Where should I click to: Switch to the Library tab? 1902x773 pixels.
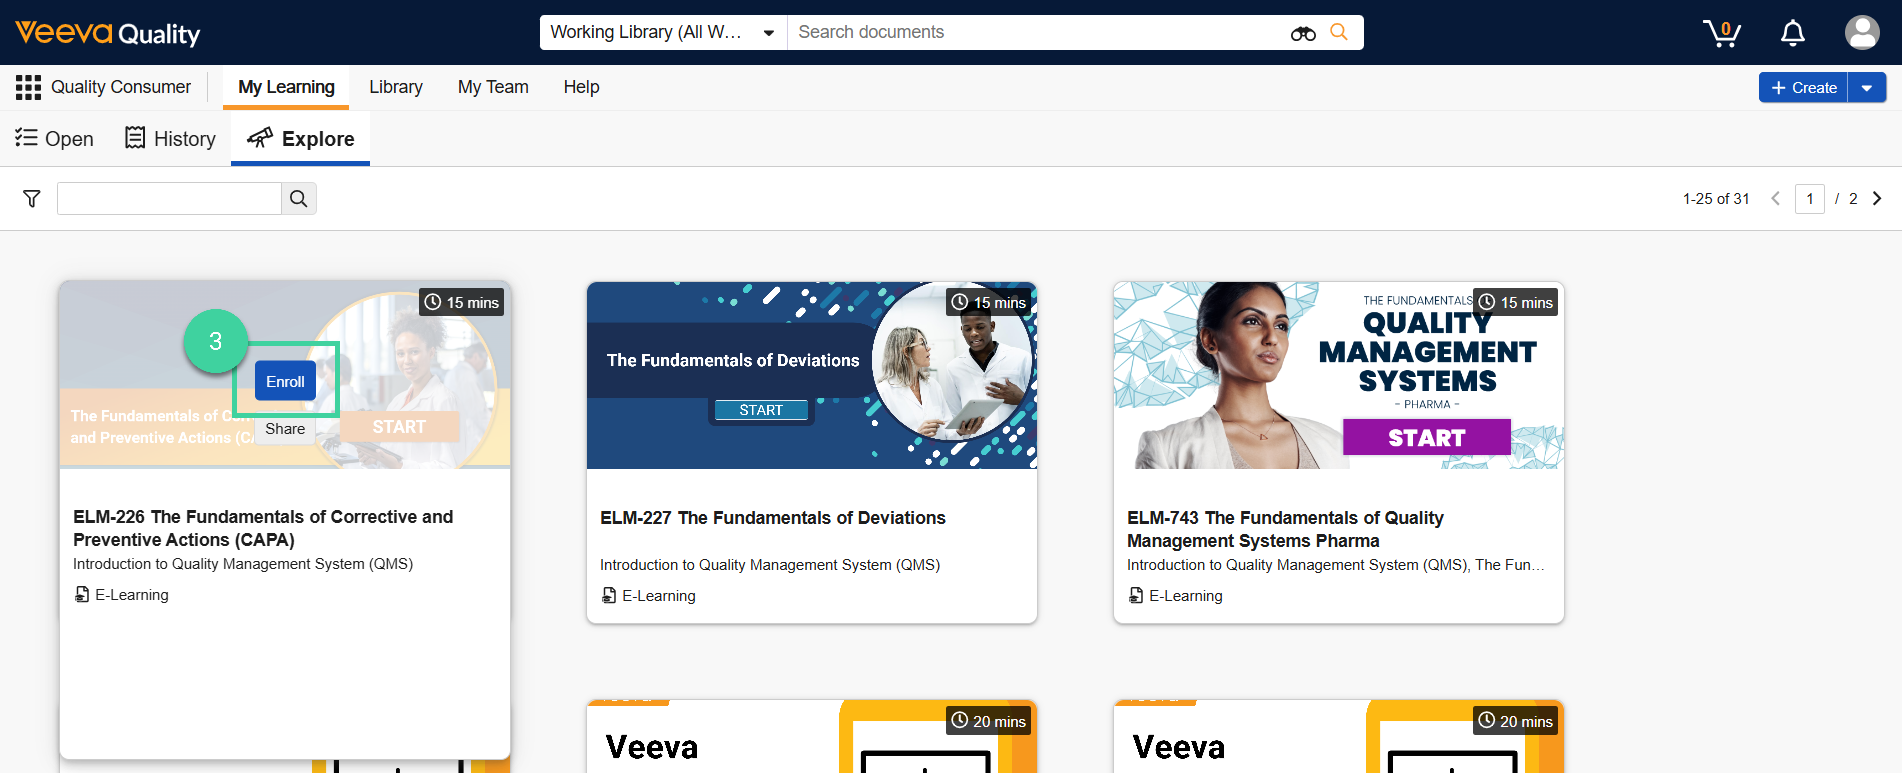point(396,87)
